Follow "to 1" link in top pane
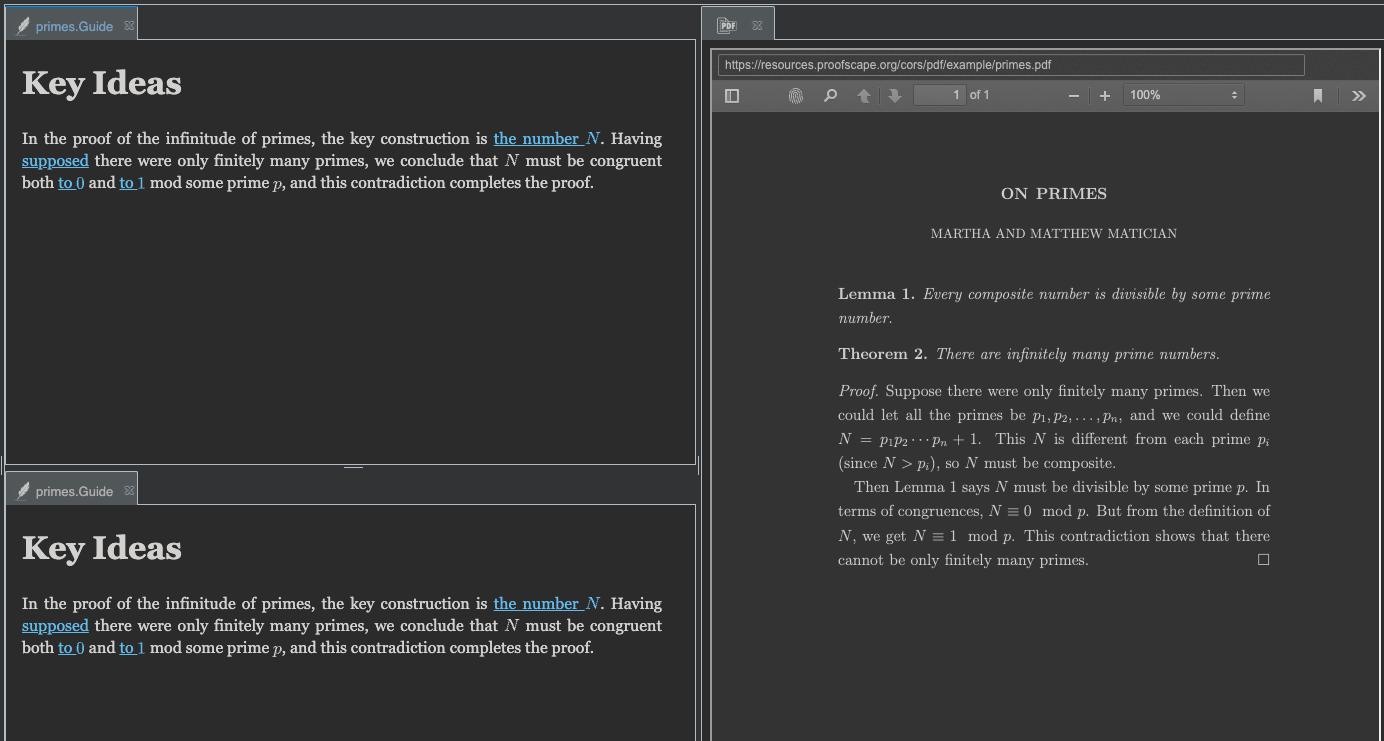 tap(132, 183)
